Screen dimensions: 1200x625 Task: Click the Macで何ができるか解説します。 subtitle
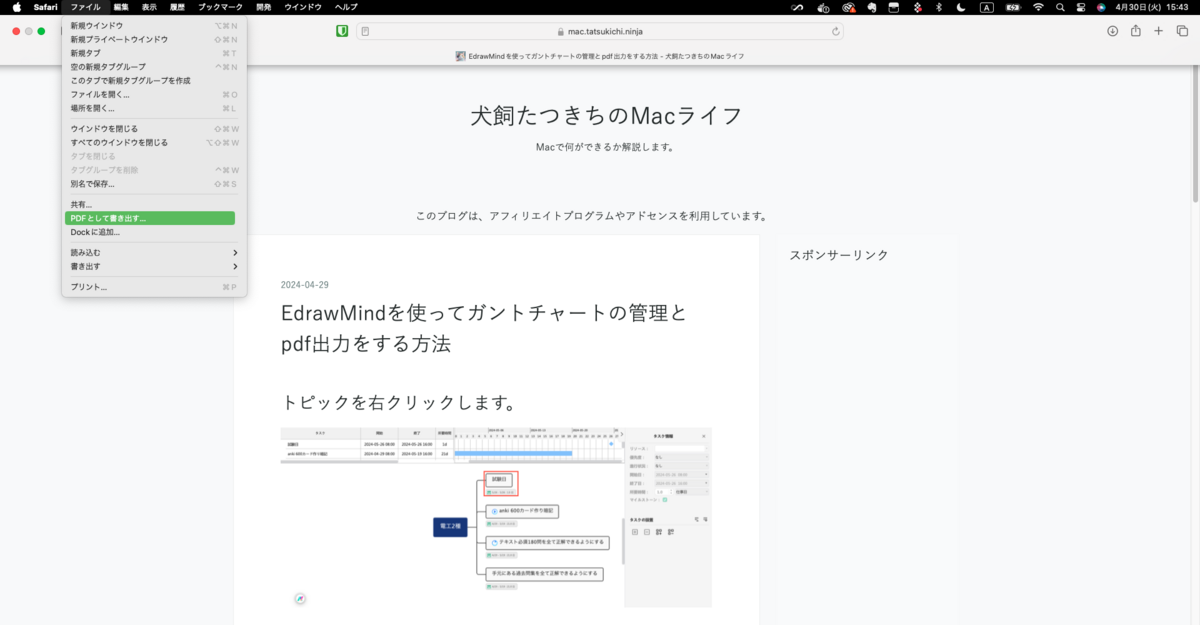click(605, 147)
